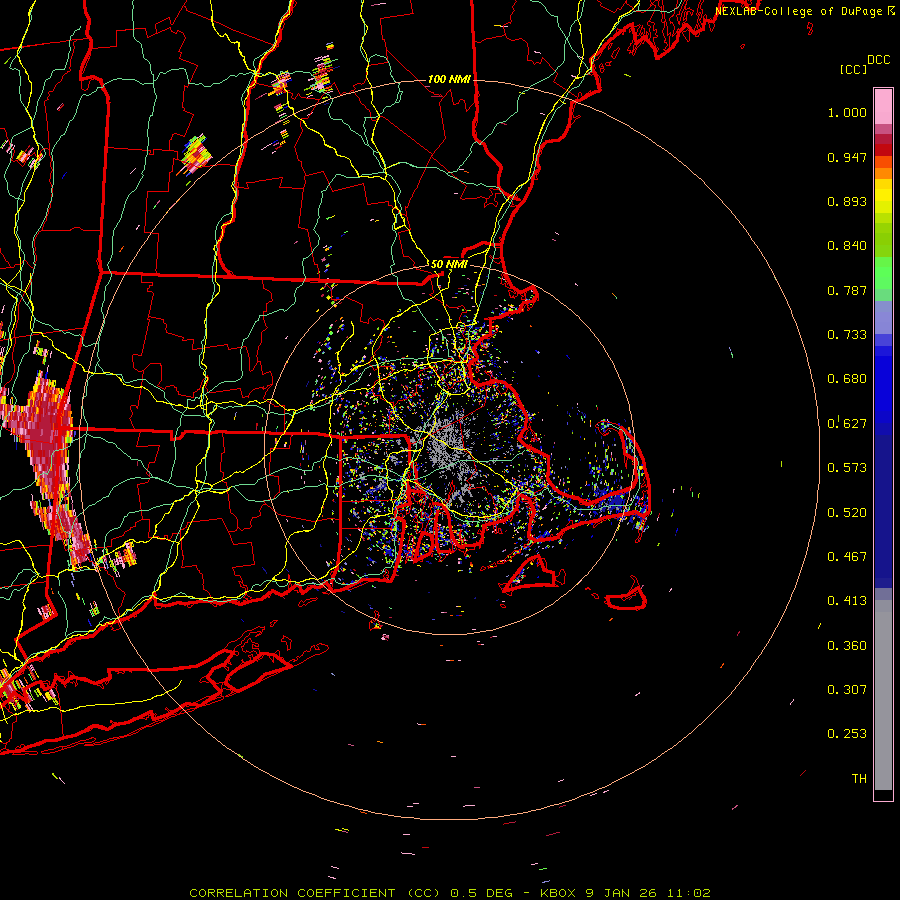
Task: Click the 100 NMI range ring label
Action: pos(449,79)
